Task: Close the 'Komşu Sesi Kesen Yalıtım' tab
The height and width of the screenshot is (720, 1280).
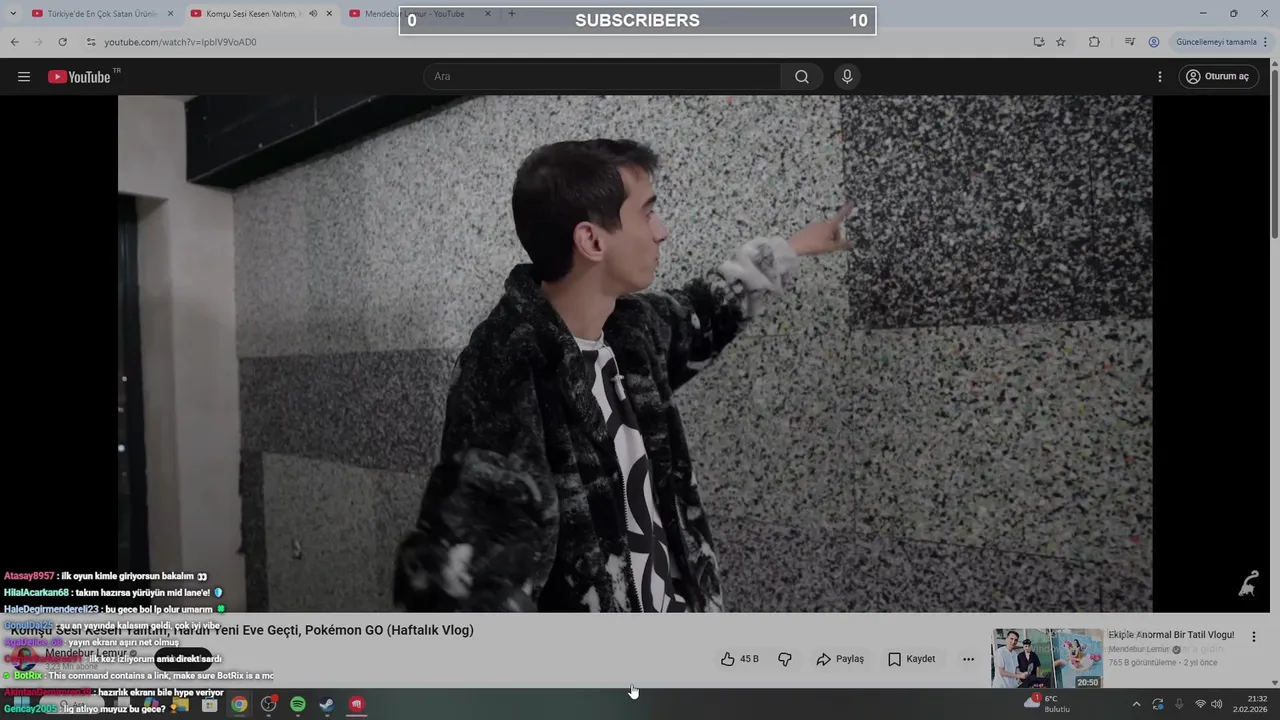Action: tap(329, 14)
